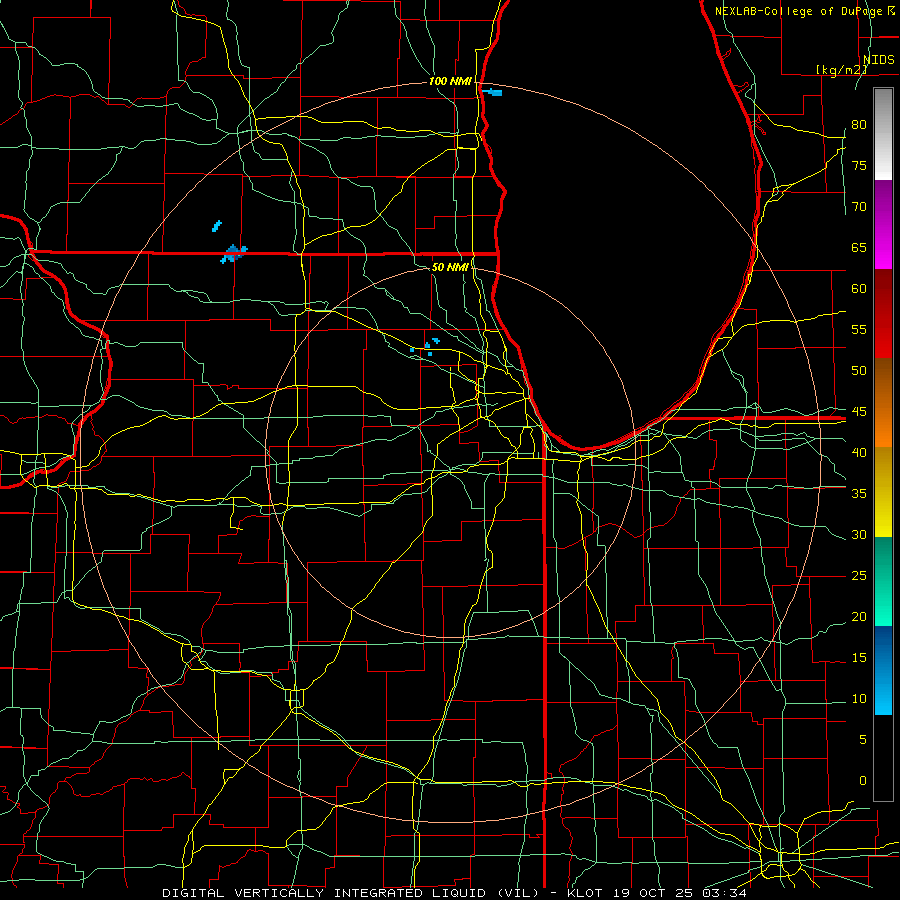Click the (VIL) abbreviation in the footer

[518, 893]
